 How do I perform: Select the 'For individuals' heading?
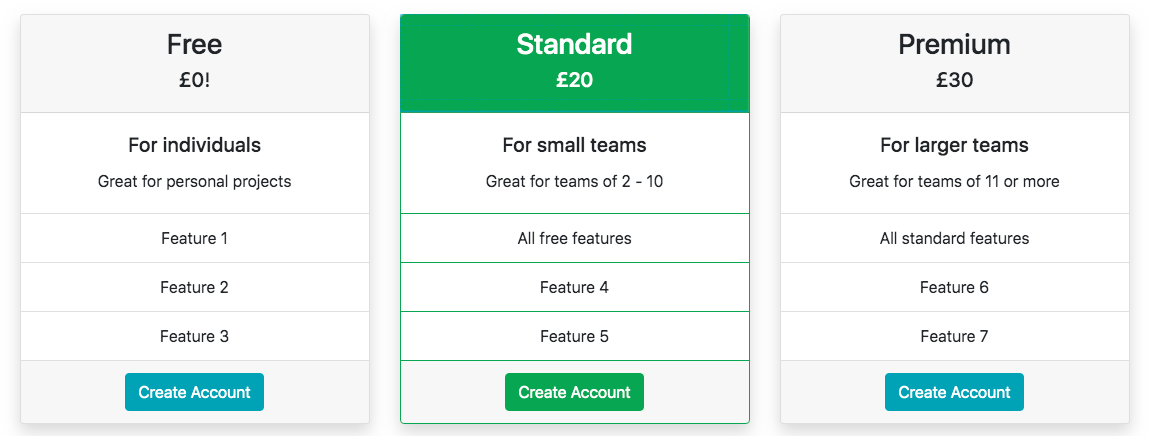coord(194,145)
